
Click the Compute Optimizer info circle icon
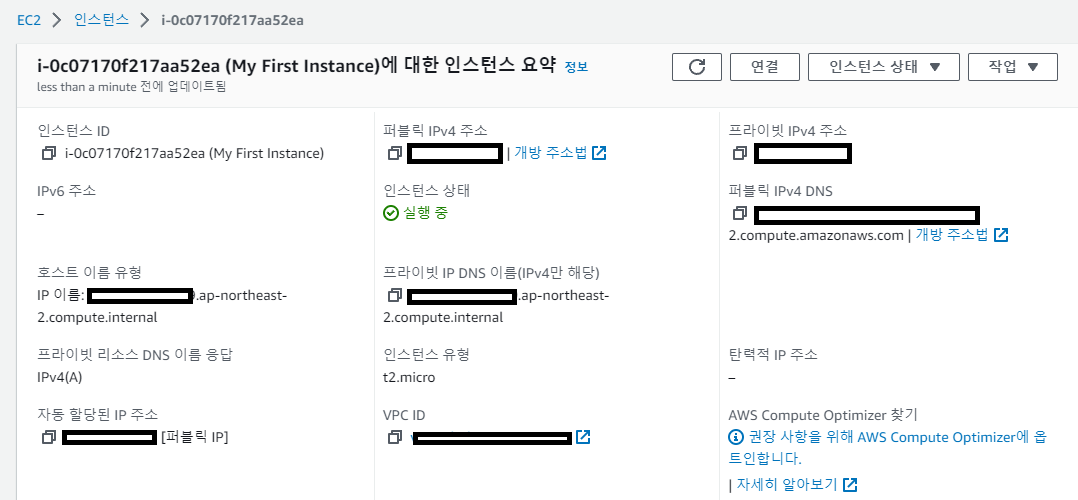click(x=736, y=437)
